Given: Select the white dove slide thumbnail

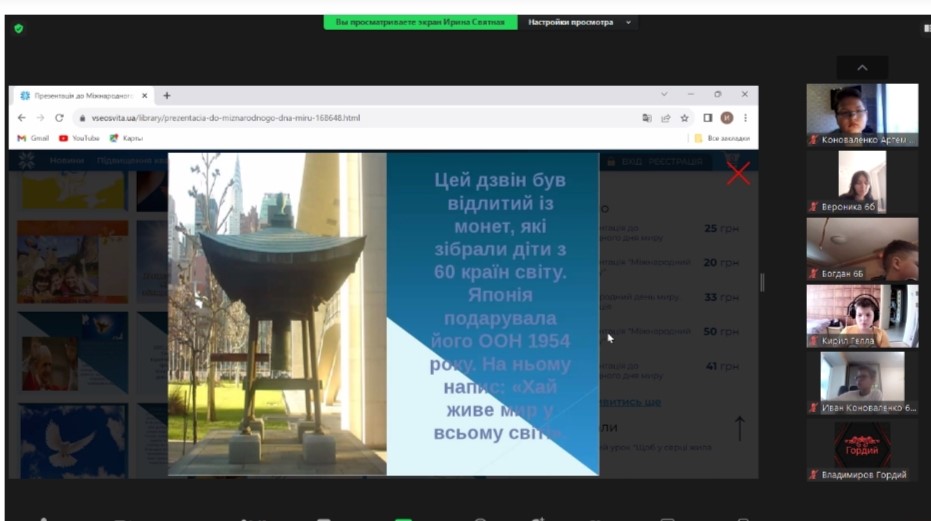Looking at the screenshot, I should 73,441.
